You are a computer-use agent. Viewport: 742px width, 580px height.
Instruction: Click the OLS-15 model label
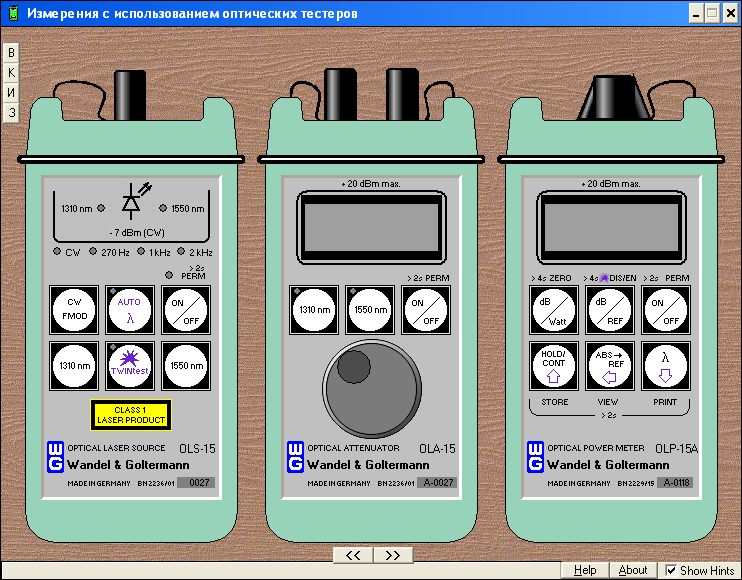click(x=197, y=448)
